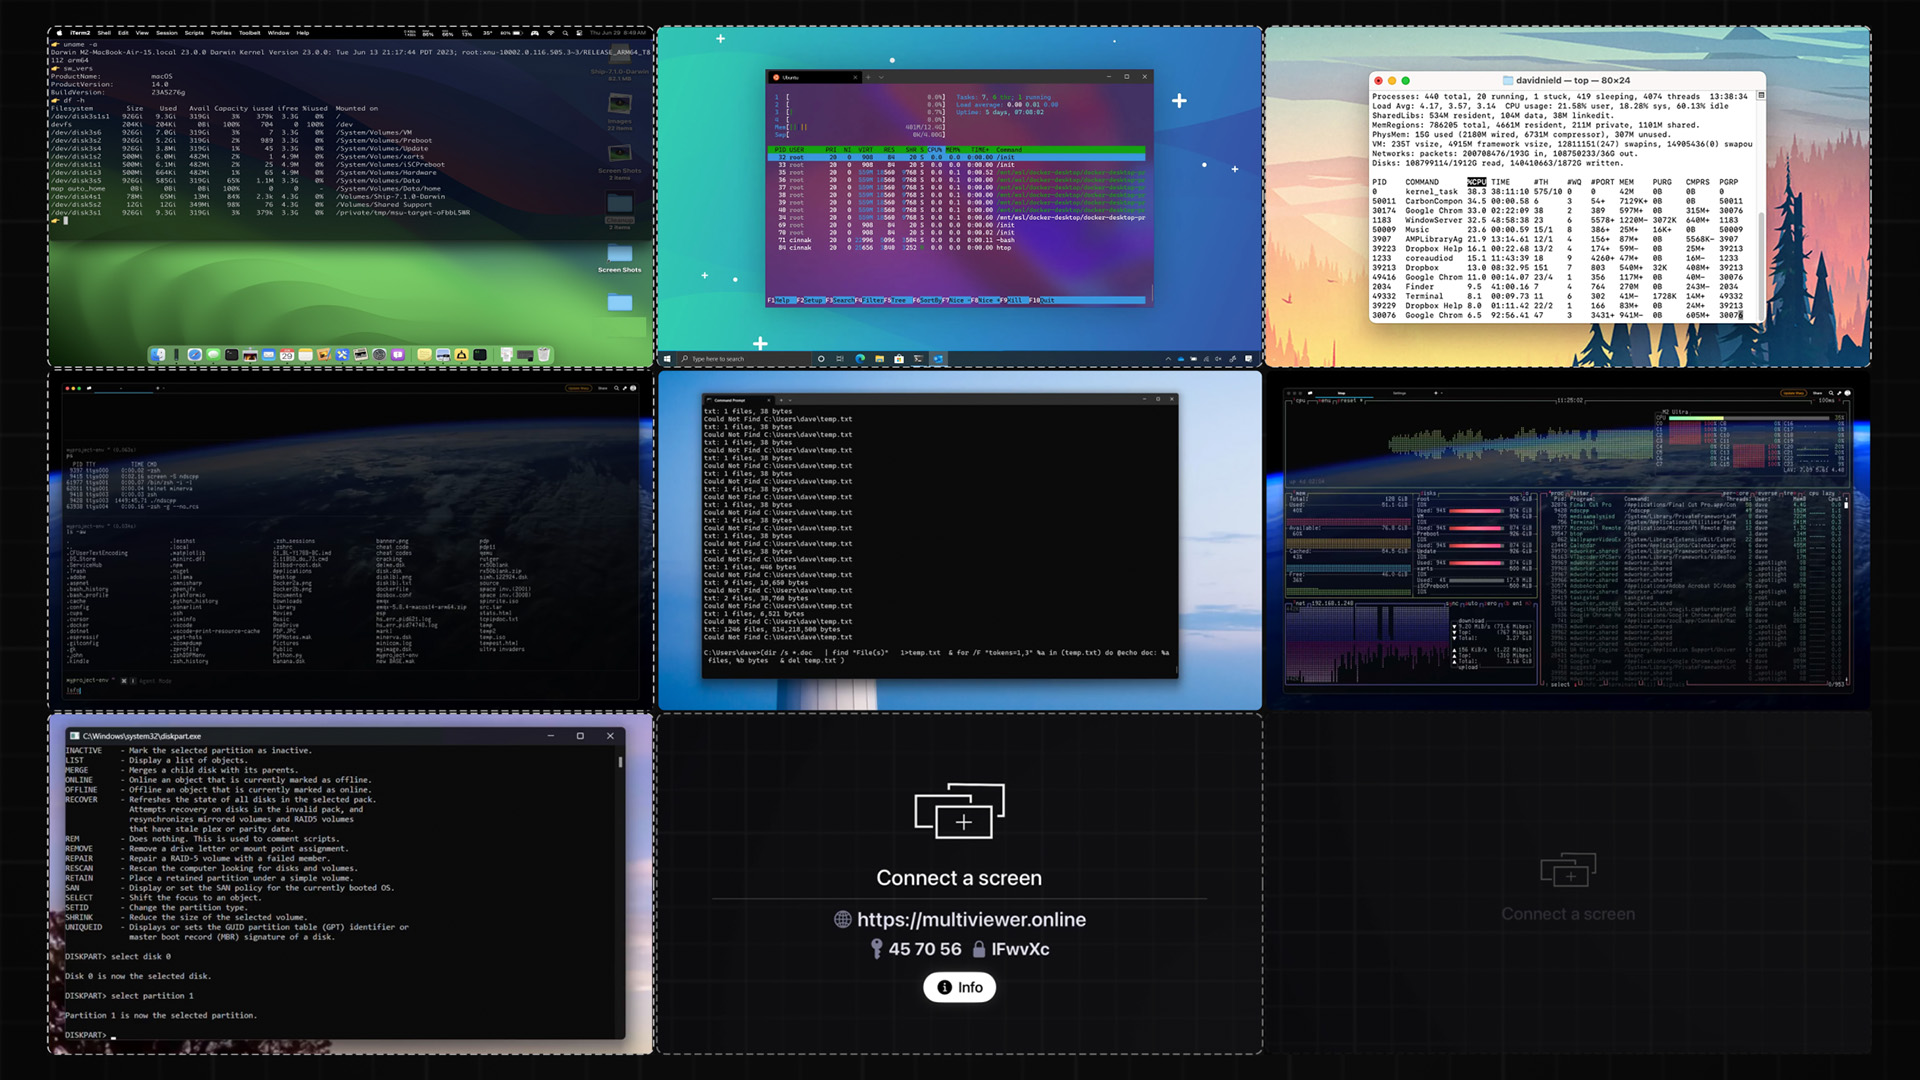Launch Microsoft Edge from taskbar

tap(860, 359)
